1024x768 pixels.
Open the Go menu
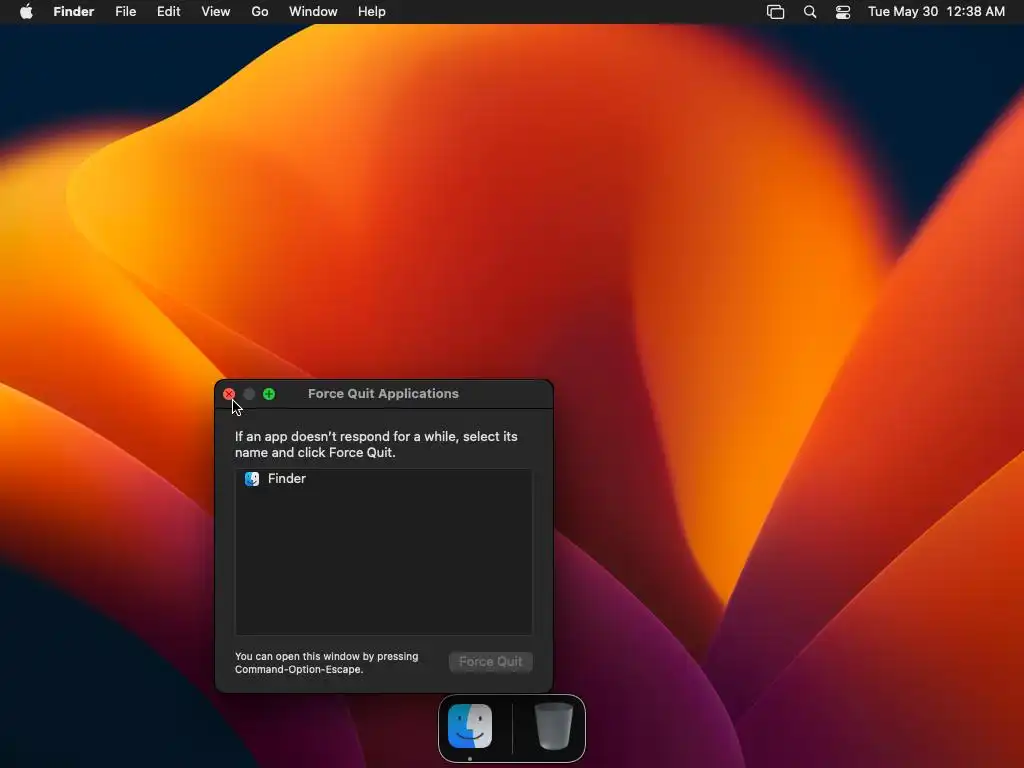(260, 12)
